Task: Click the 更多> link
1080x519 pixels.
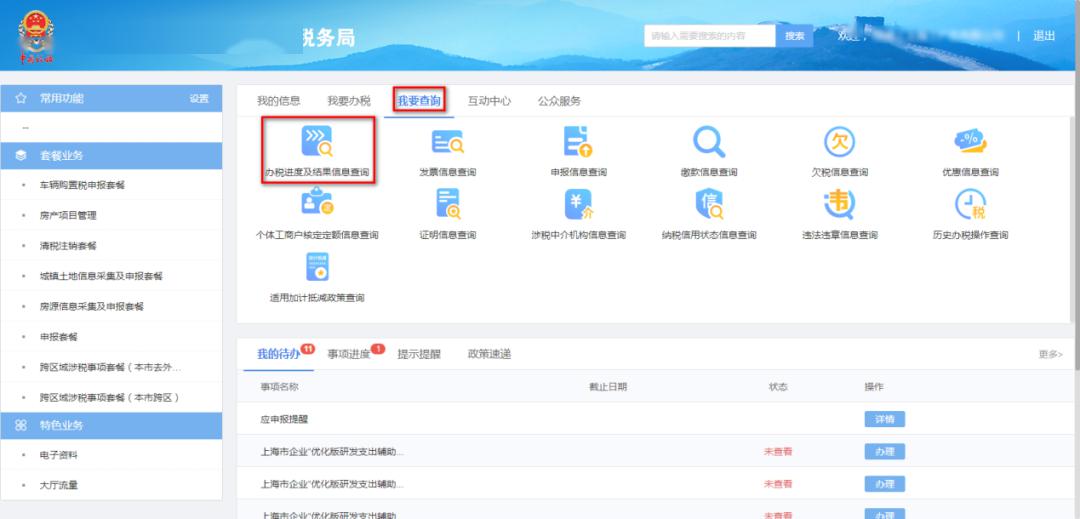Action: click(x=1050, y=354)
